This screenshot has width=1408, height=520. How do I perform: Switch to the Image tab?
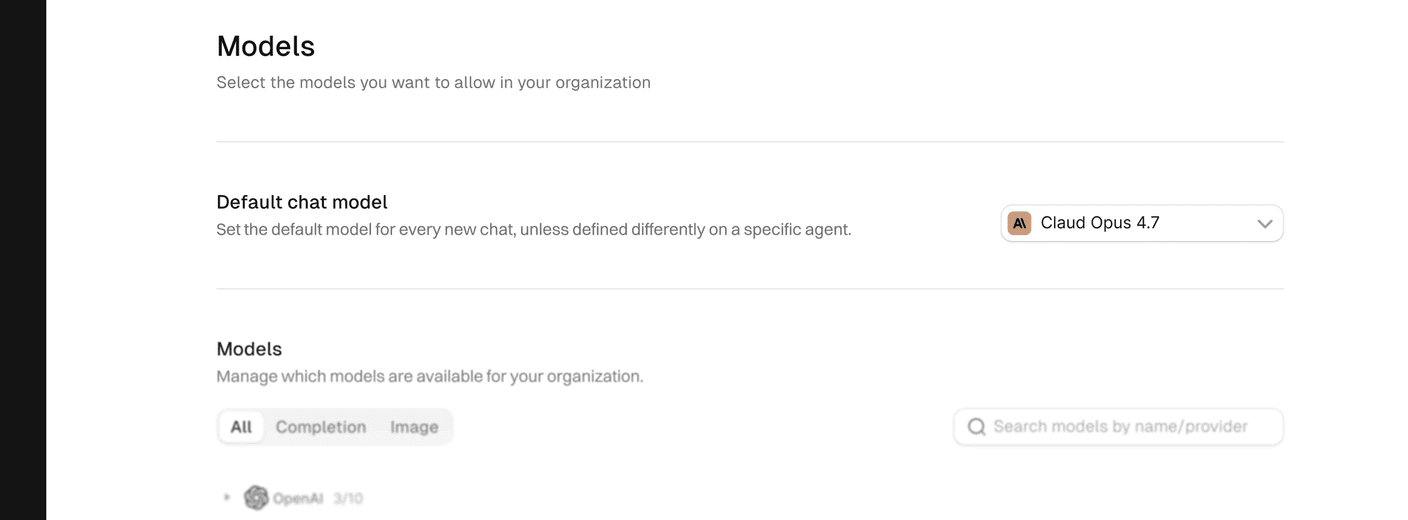[x=414, y=427]
